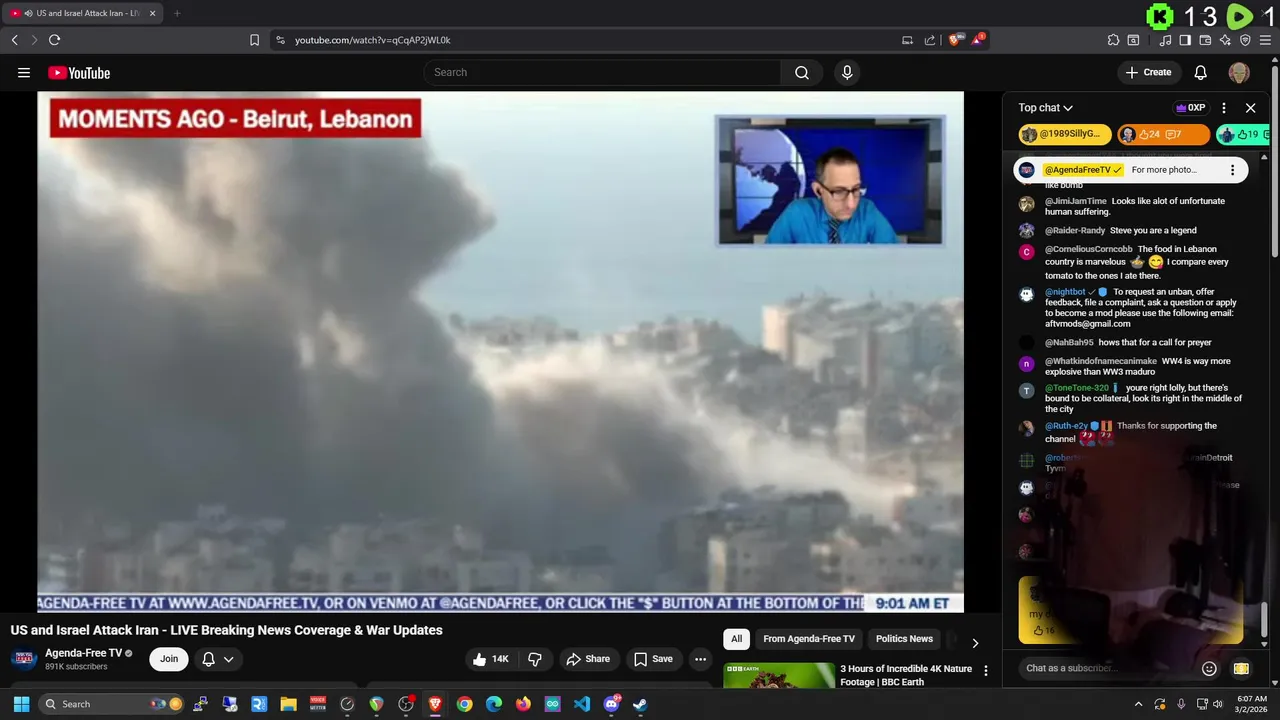Open pinned message three-dot menu
The image size is (1280, 720).
pos(1232,170)
